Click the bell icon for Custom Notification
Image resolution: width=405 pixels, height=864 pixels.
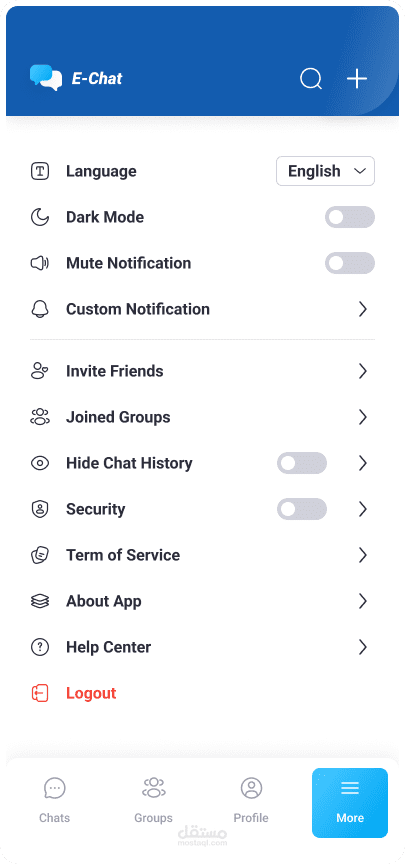pyautogui.click(x=40, y=309)
